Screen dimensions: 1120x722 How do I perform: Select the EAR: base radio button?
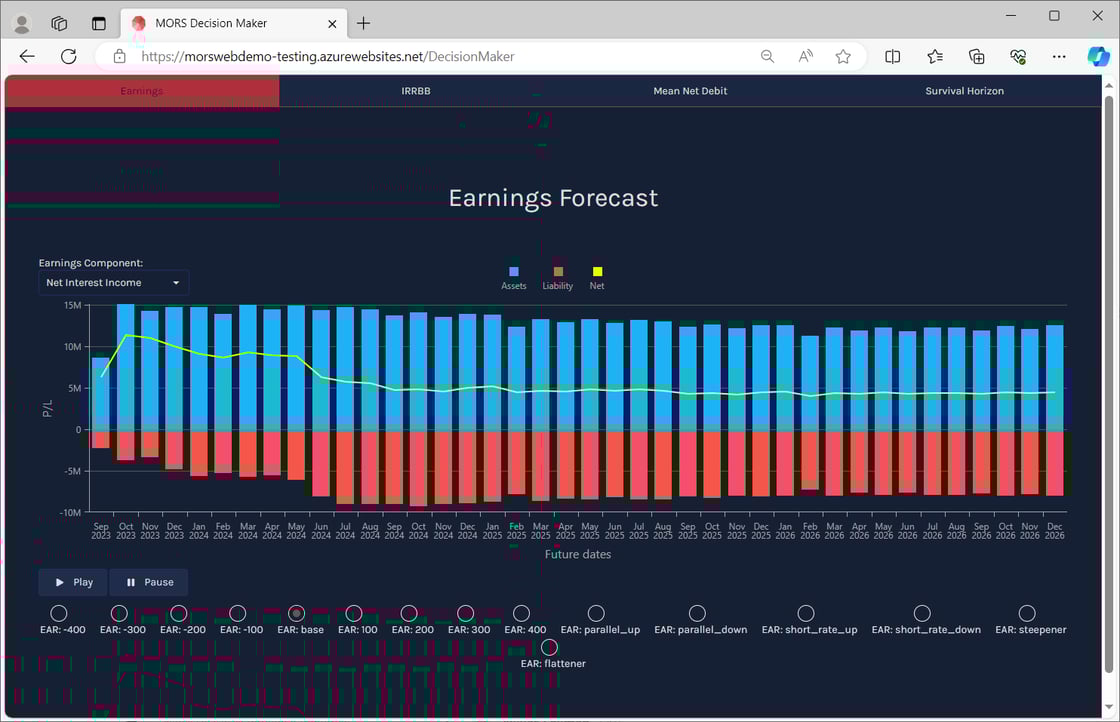click(296, 614)
